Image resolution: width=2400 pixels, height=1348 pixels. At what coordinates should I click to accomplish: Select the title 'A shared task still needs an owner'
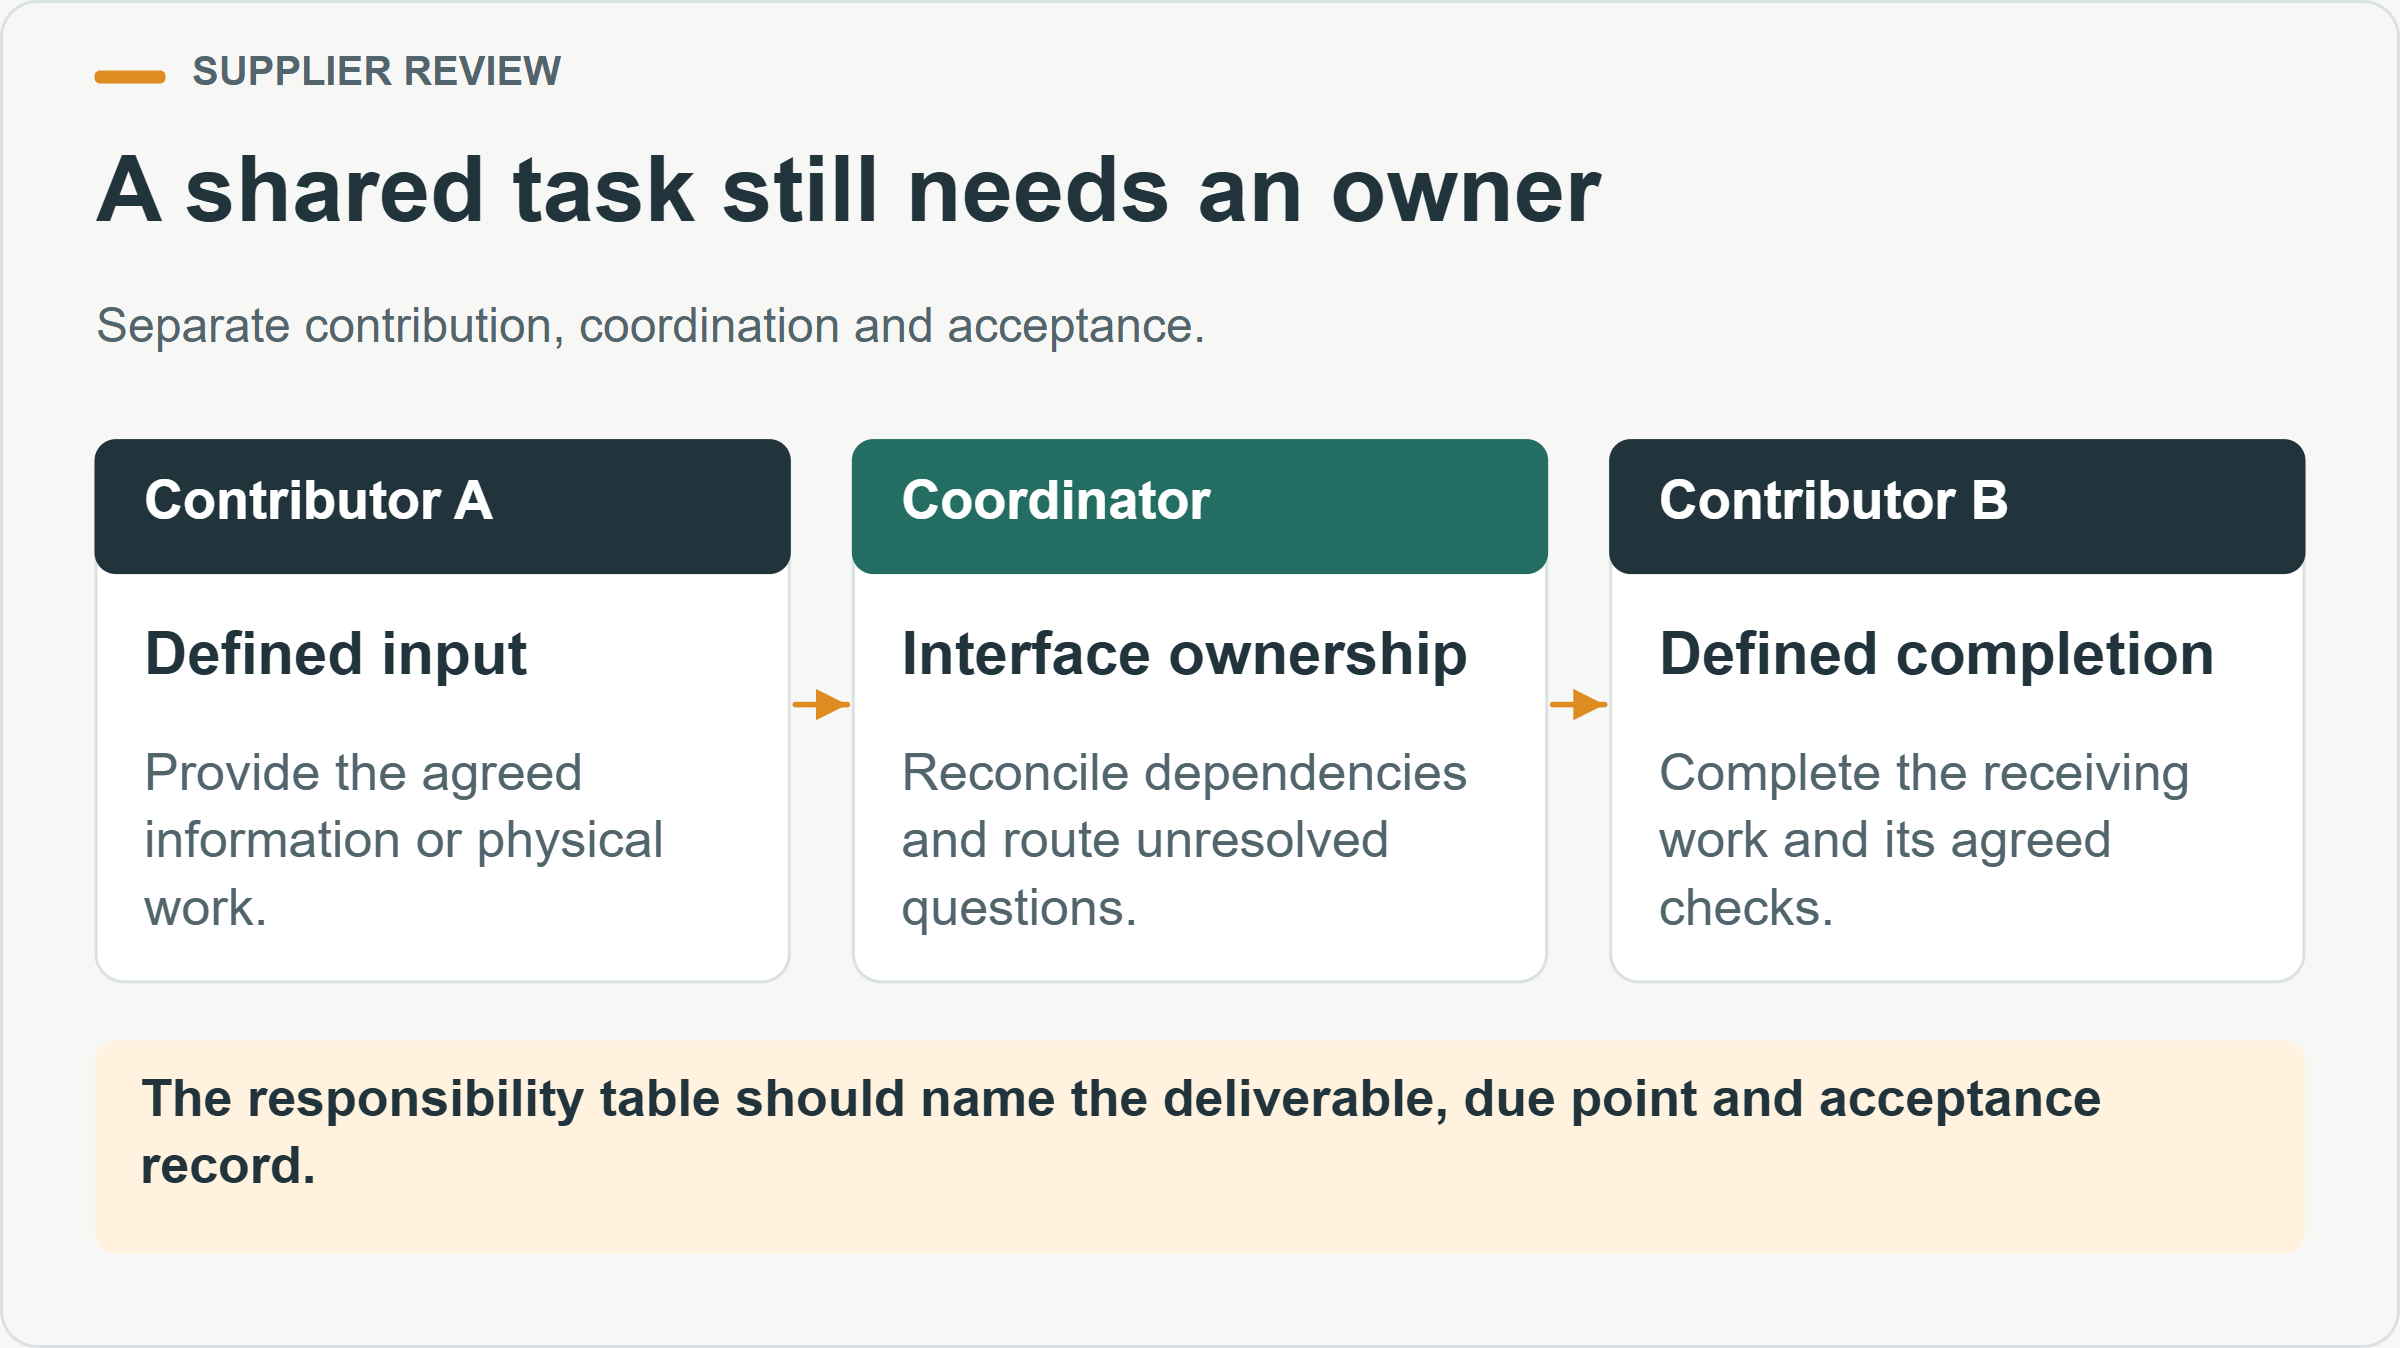tap(848, 190)
